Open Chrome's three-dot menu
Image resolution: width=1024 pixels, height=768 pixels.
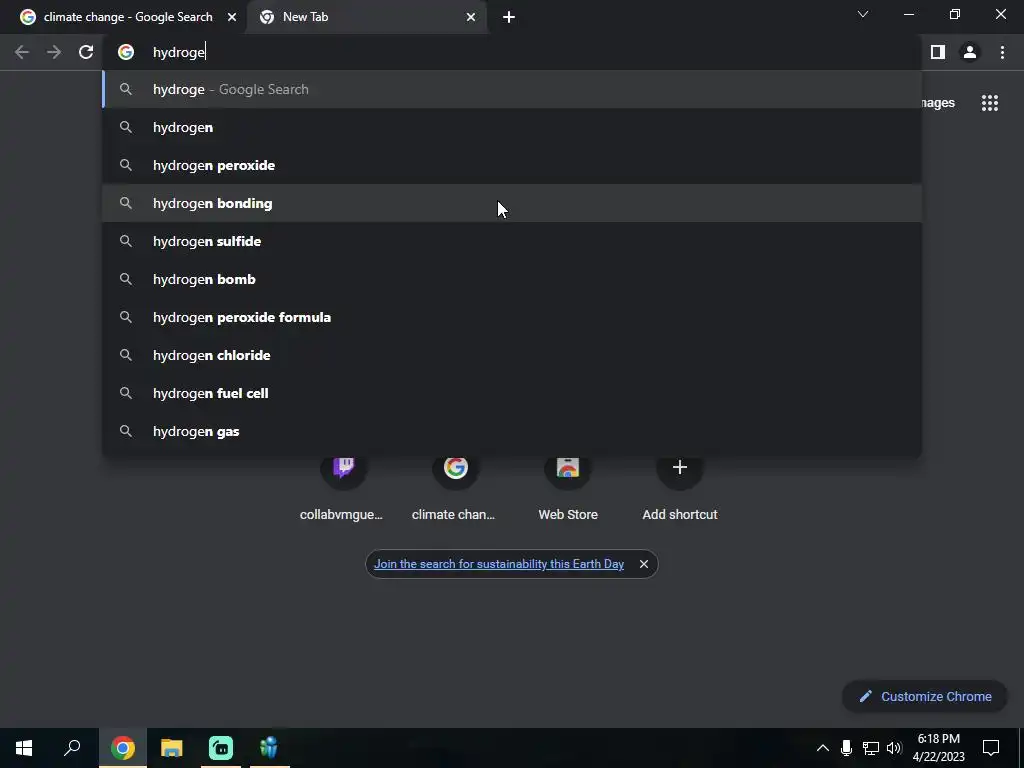point(1002,52)
